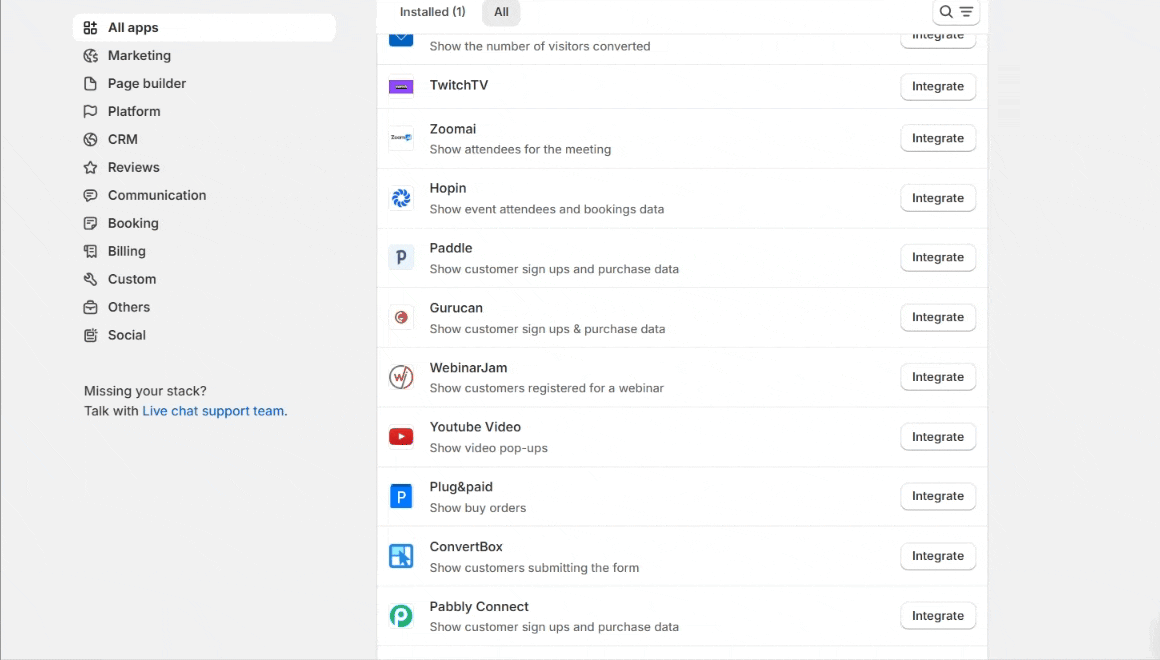Click the Gurucan app logo
The image size is (1160, 660).
point(401,317)
